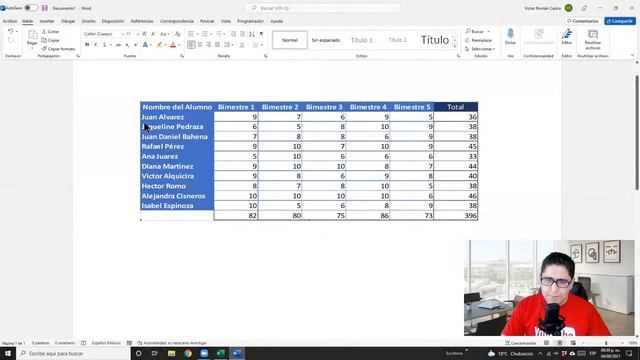Image resolution: width=640 pixels, height=360 pixels.
Task: Apply red font color
Action: pos(173,45)
